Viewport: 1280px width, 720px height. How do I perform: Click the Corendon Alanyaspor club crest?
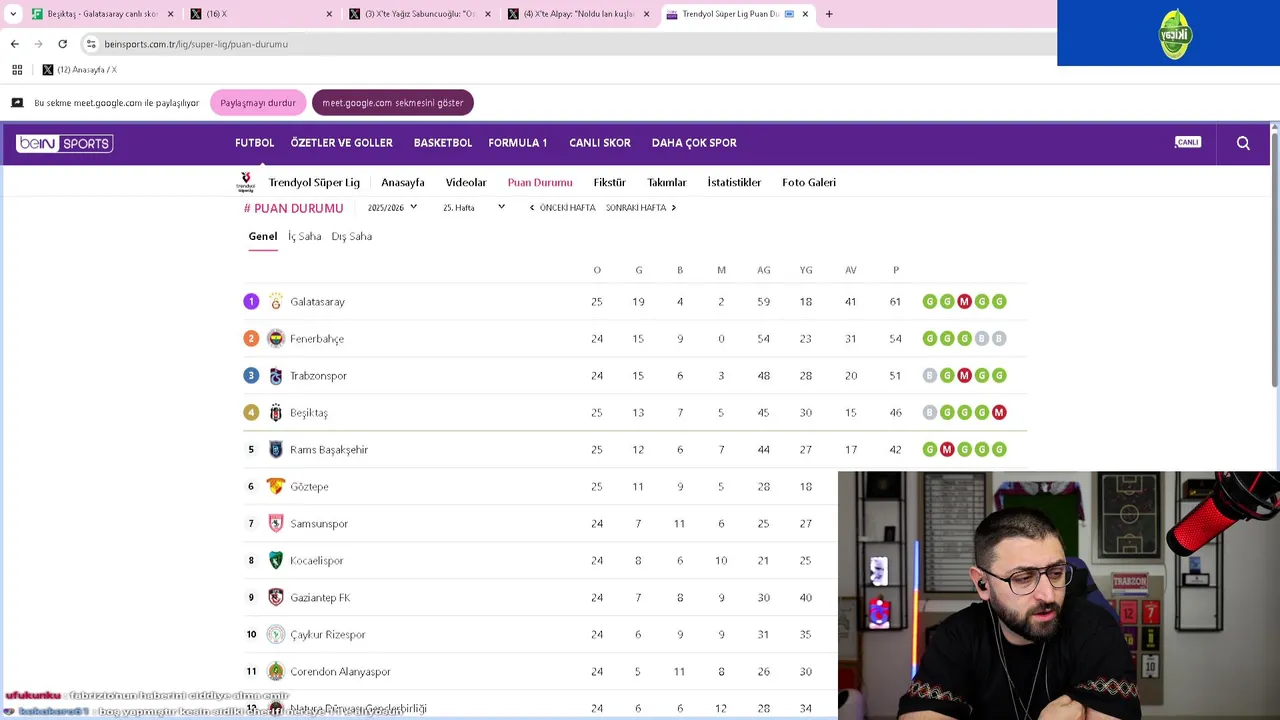(x=276, y=671)
